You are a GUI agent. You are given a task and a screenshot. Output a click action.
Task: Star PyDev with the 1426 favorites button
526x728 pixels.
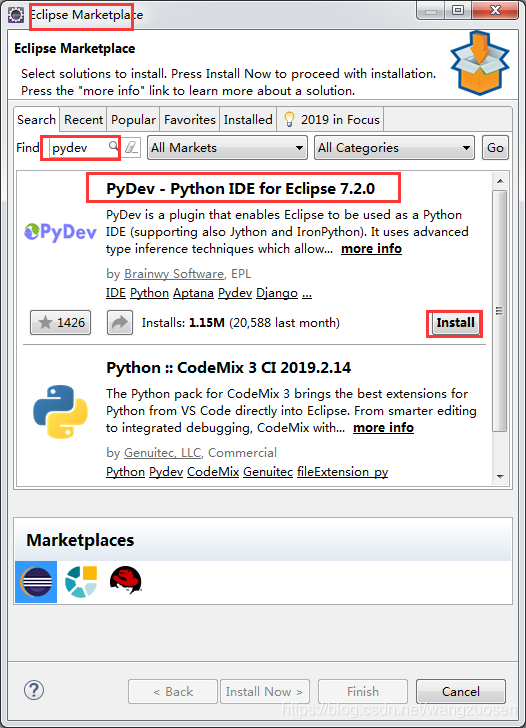point(60,322)
